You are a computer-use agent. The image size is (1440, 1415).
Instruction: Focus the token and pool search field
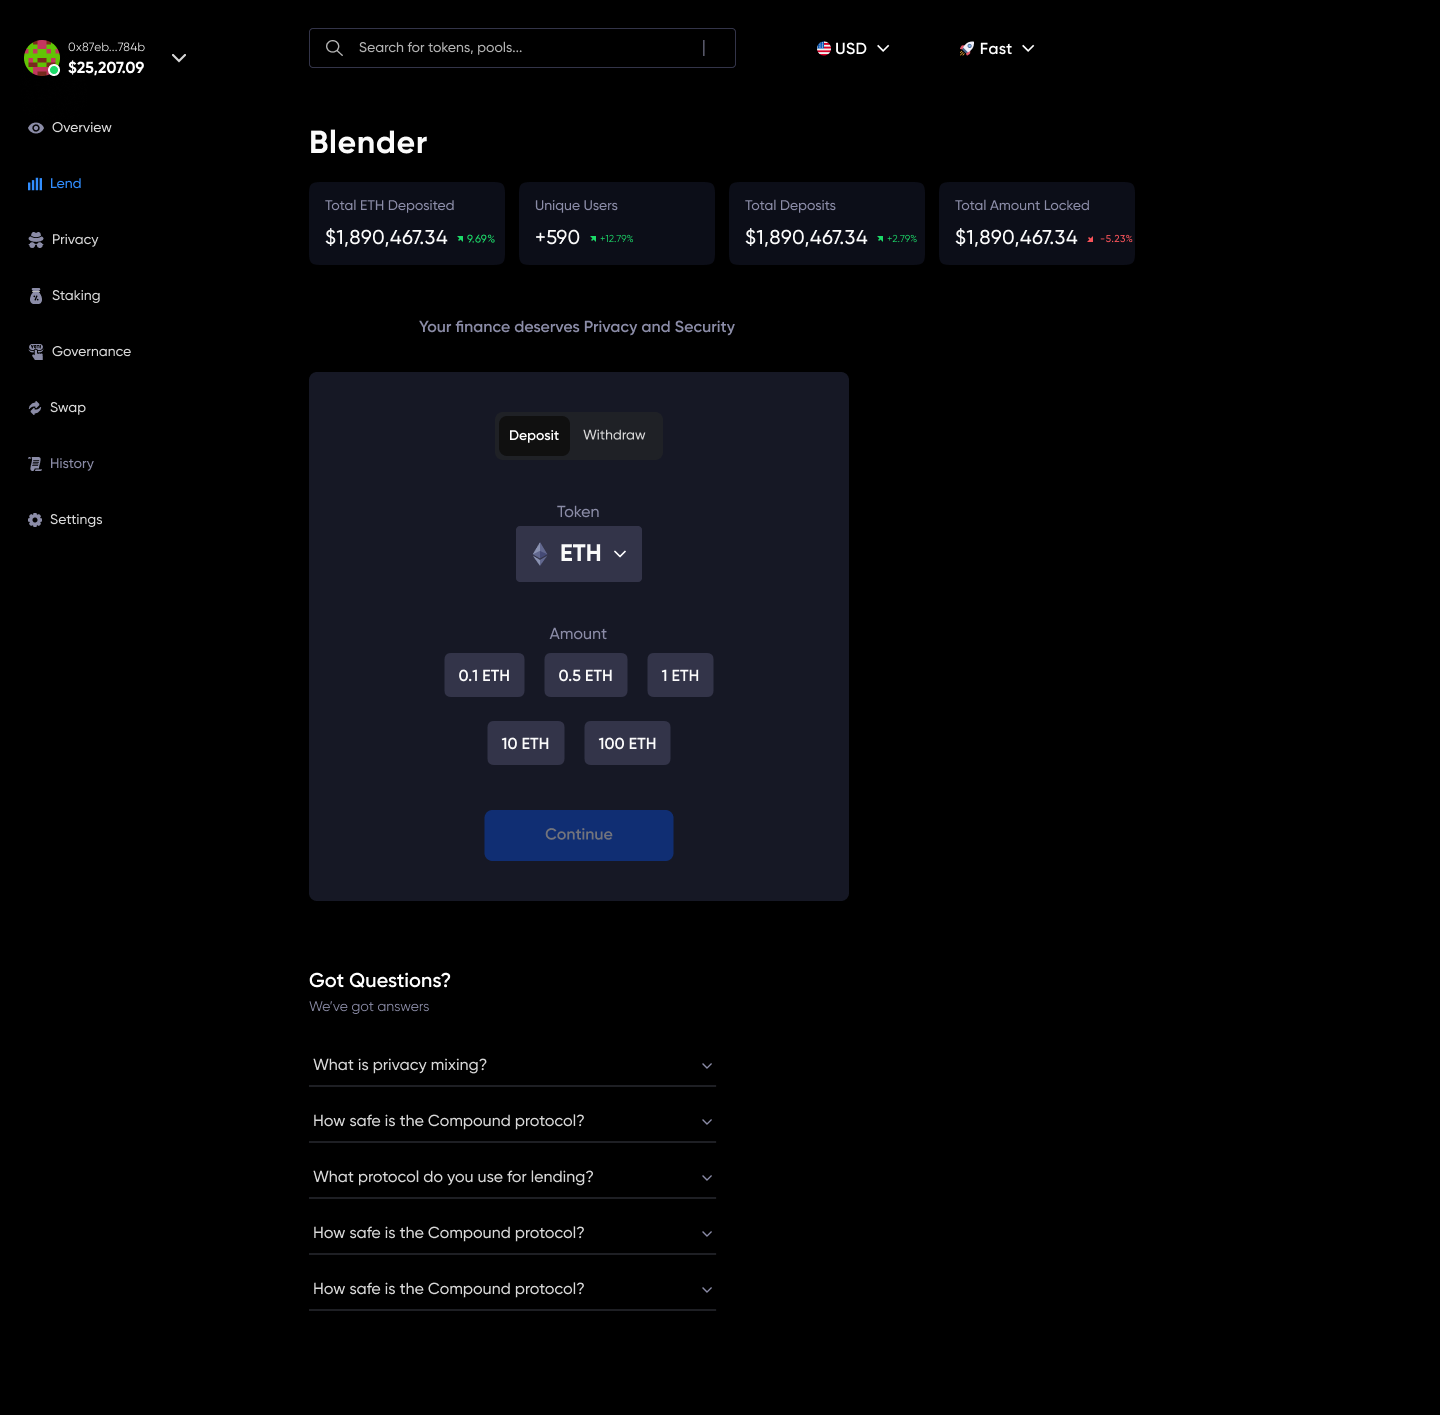[x=522, y=48]
